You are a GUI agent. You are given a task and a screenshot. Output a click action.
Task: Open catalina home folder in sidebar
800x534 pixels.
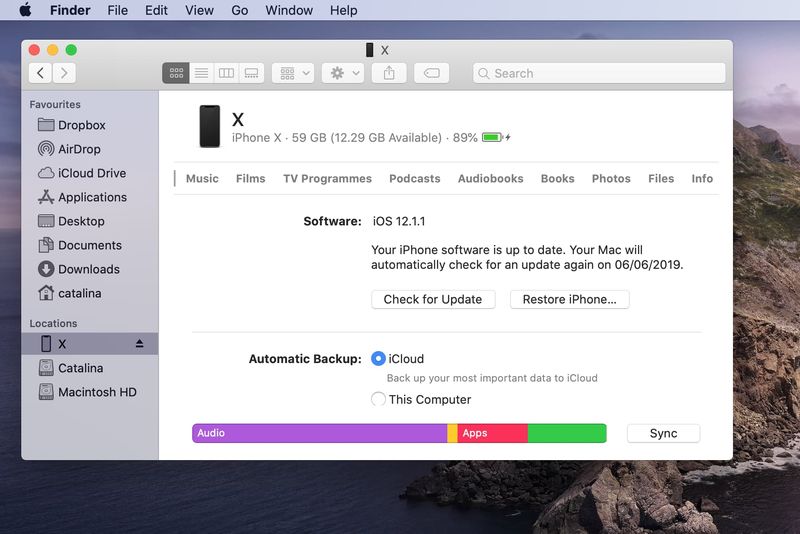click(90, 293)
